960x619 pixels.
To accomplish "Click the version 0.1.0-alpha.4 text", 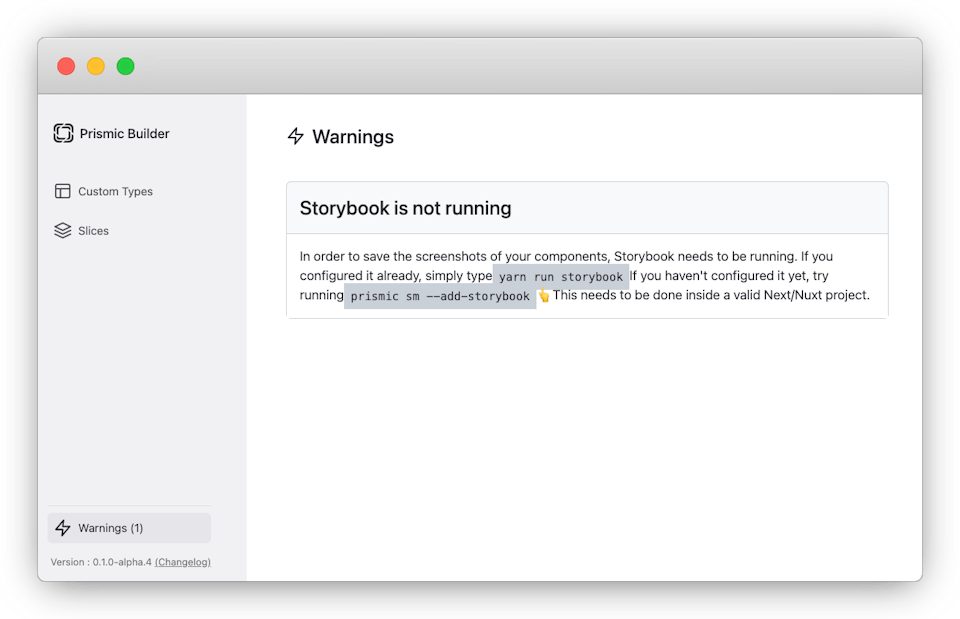I will [101, 562].
